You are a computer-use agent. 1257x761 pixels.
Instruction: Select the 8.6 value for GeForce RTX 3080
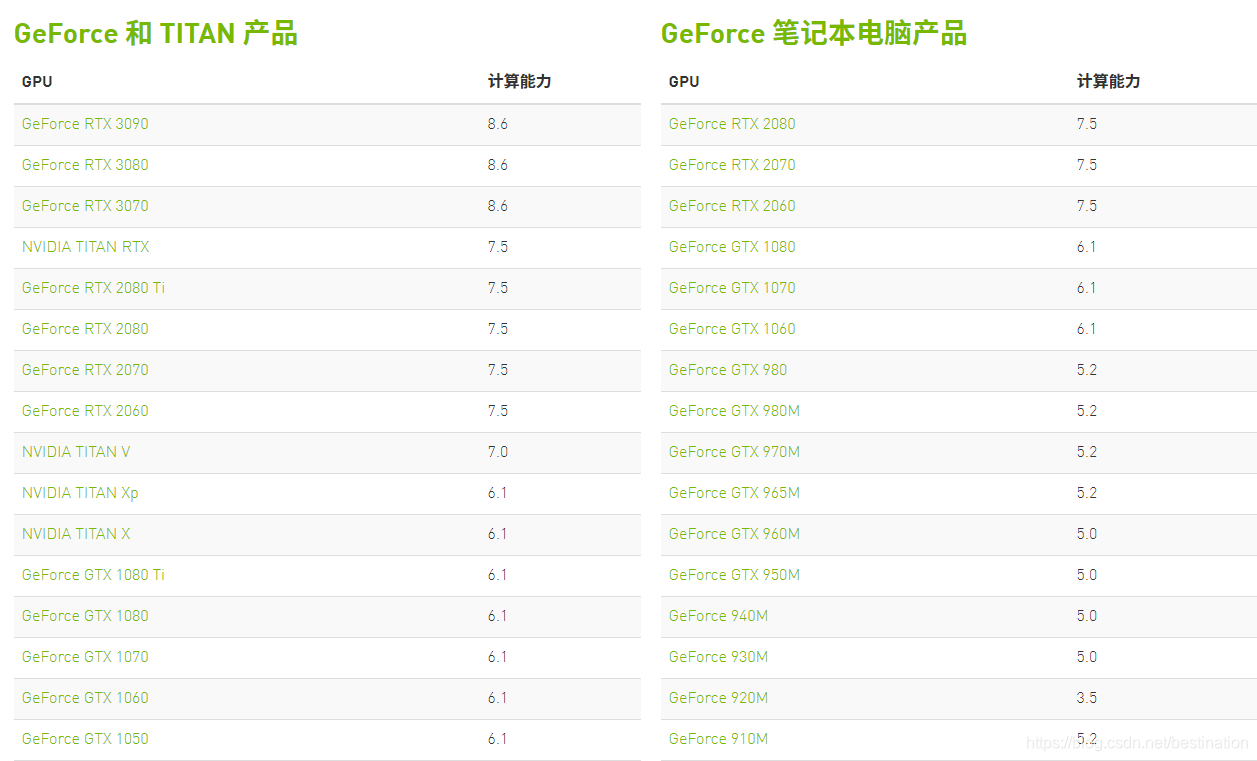tap(498, 165)
